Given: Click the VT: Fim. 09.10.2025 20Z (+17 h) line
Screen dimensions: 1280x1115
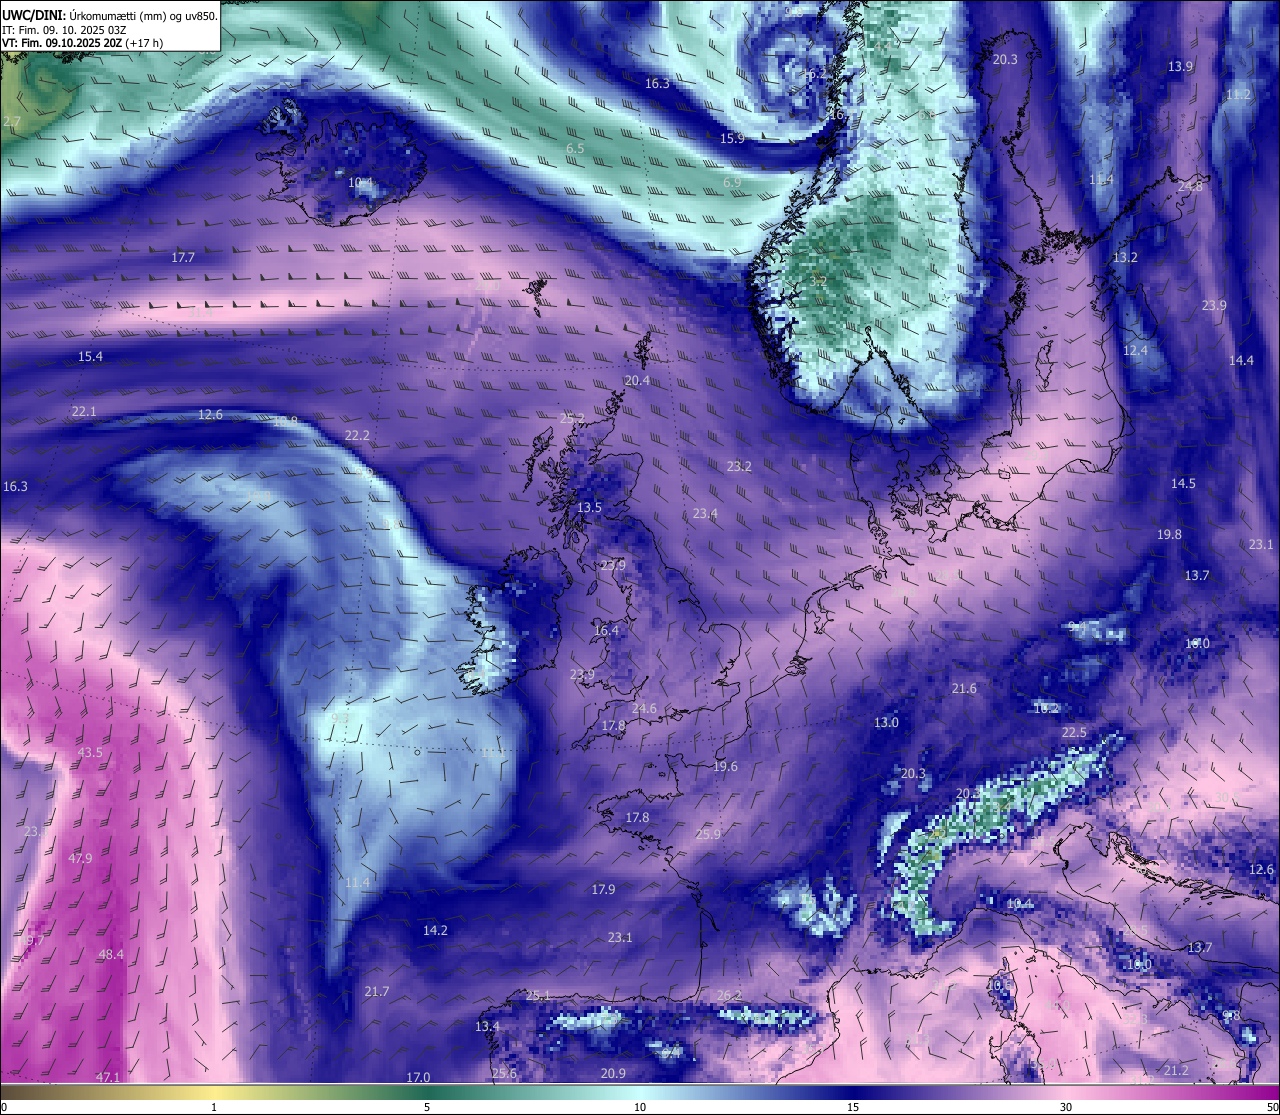Looking at the screenshot, I should click(x=83, y=43).
